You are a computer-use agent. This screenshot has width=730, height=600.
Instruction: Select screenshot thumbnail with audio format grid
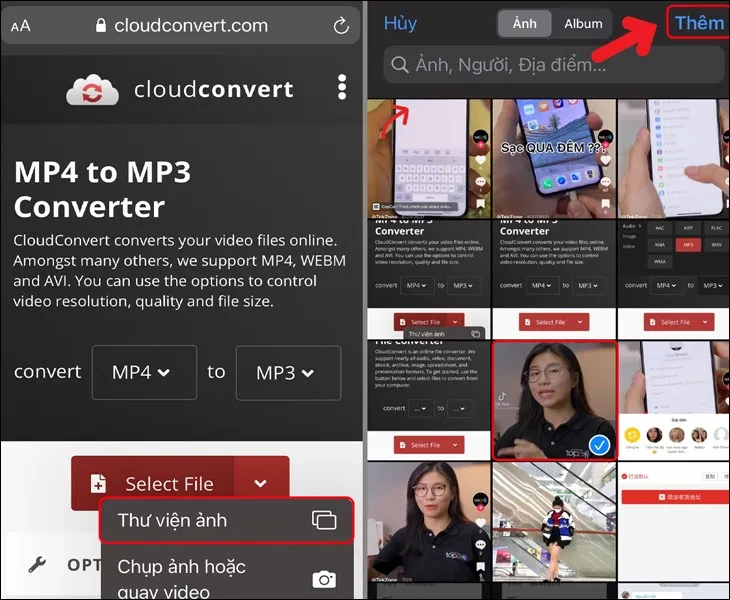(x=673, y=280)
